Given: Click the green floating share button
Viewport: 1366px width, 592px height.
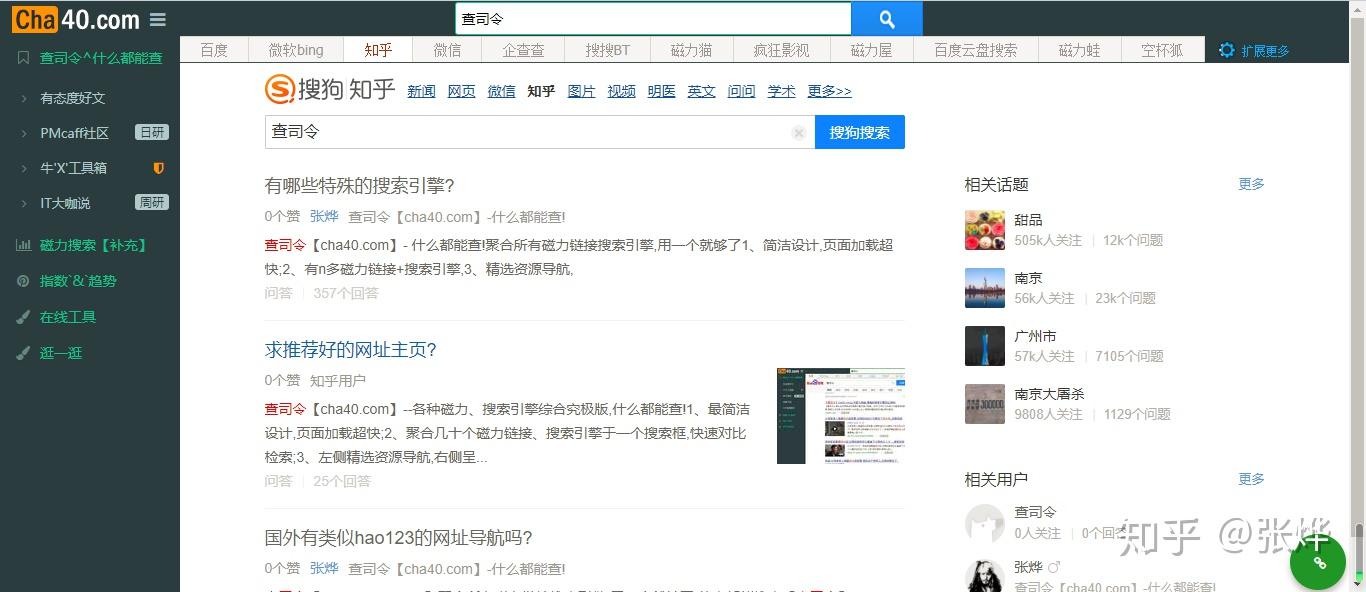Looking at the screenshot, I should point(1318,562).
